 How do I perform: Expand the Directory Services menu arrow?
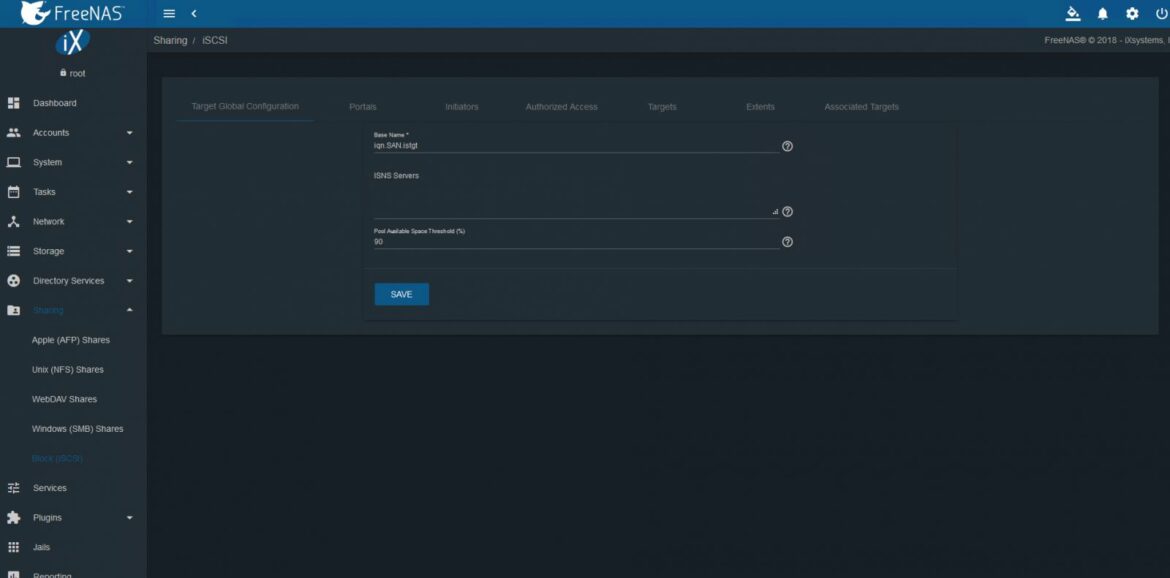pos(129,281)
